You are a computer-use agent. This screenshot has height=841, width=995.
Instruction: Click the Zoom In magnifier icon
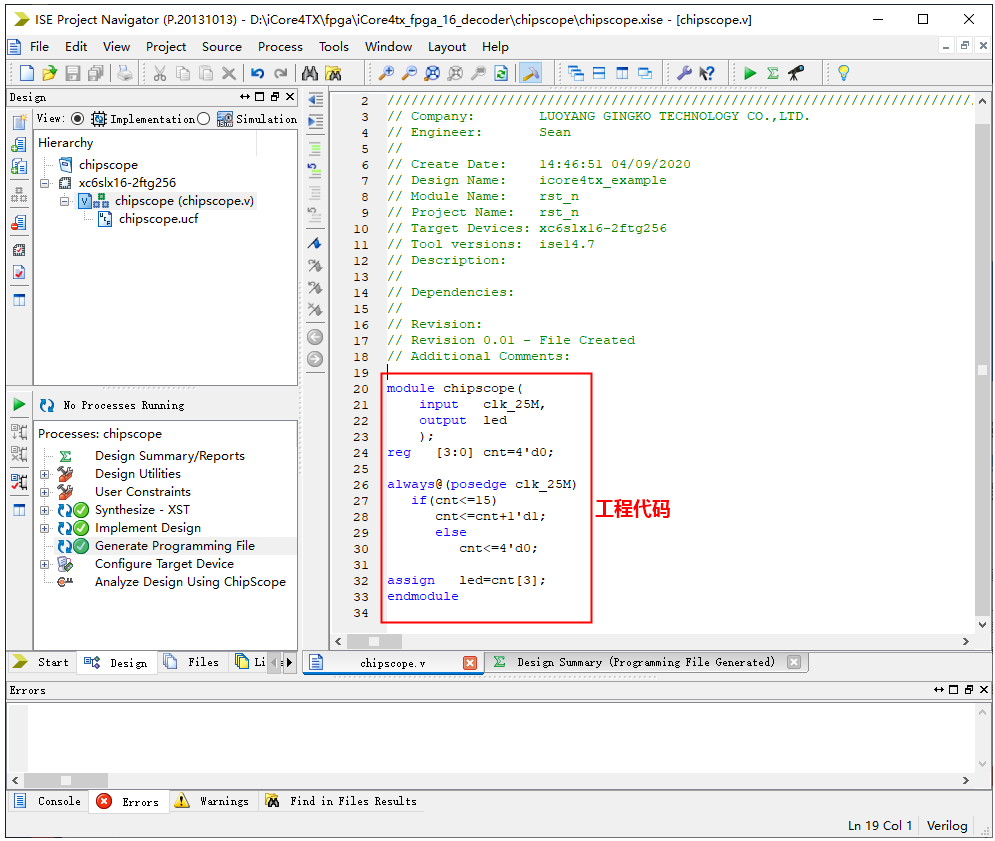tap(386, 73)
